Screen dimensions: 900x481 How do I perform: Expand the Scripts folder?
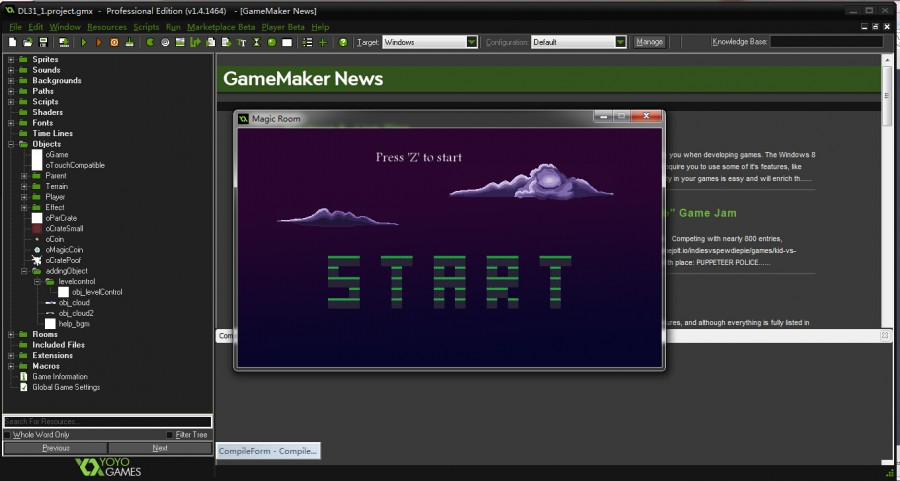(11, 102)
